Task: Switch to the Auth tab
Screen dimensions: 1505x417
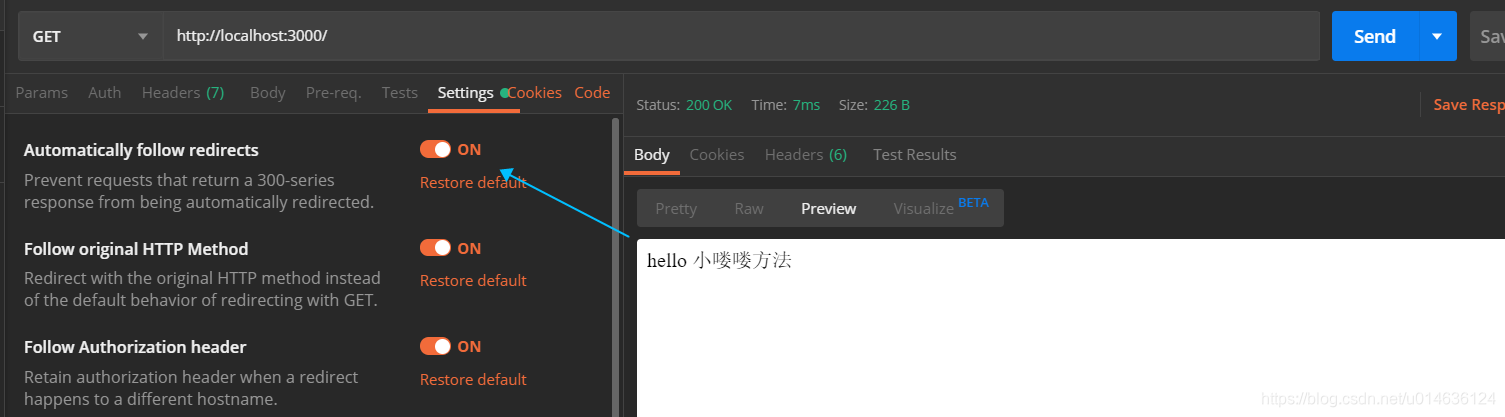Action: tap(105, 92)
